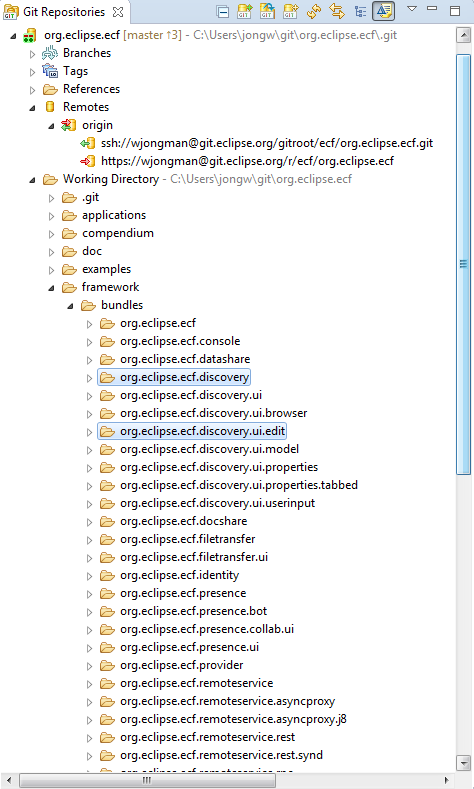Click the .git folder icon
The image size is (474, 789).
tap(69, 197)
